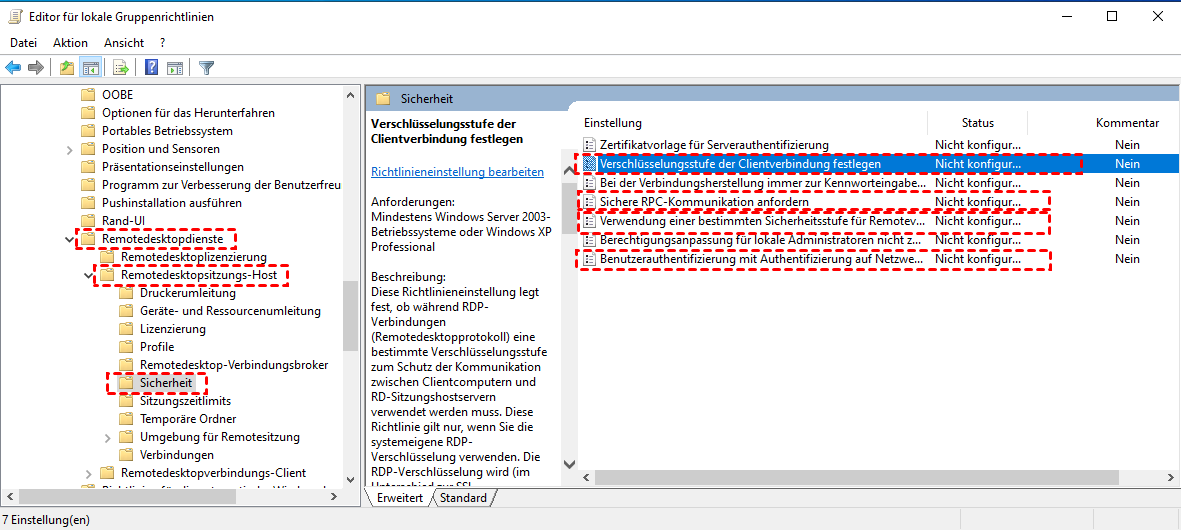Click policy icon of Sichere RPC-Kommunikation anfordern
This screenshot has width=1181, height=530.
coord(590,202)
